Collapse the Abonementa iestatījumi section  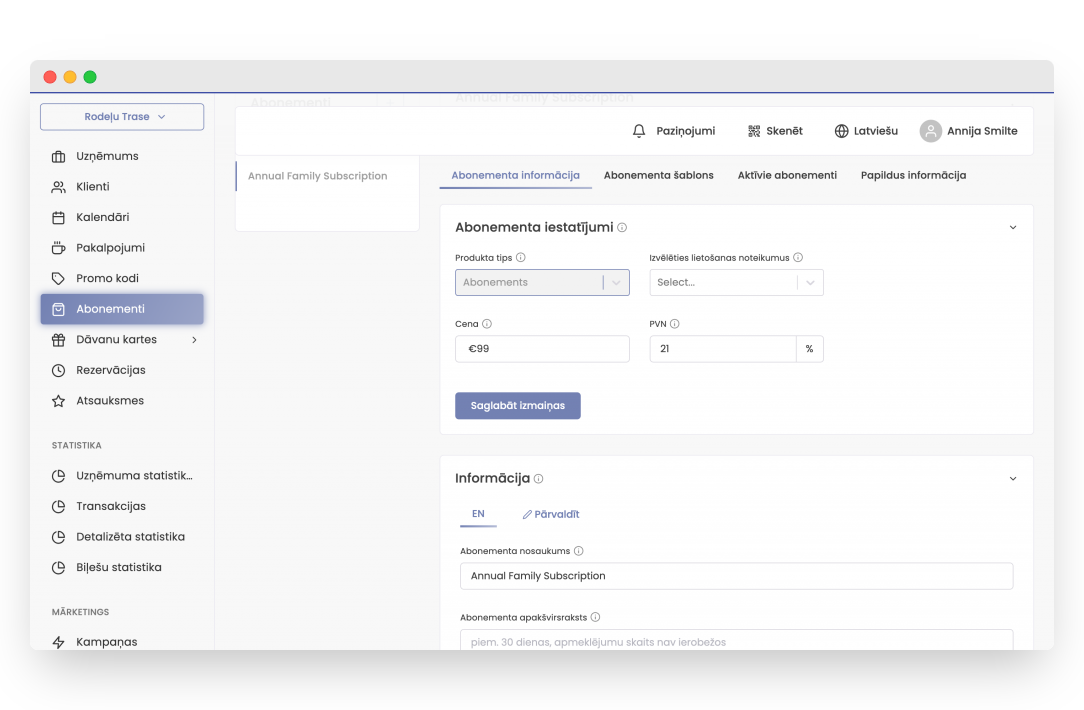[1012, 228]
